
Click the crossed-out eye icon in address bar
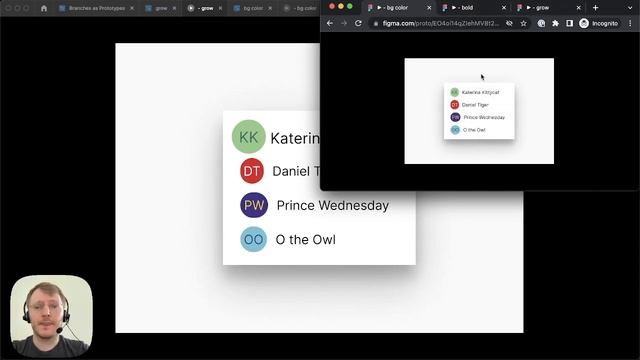[509, 24]
